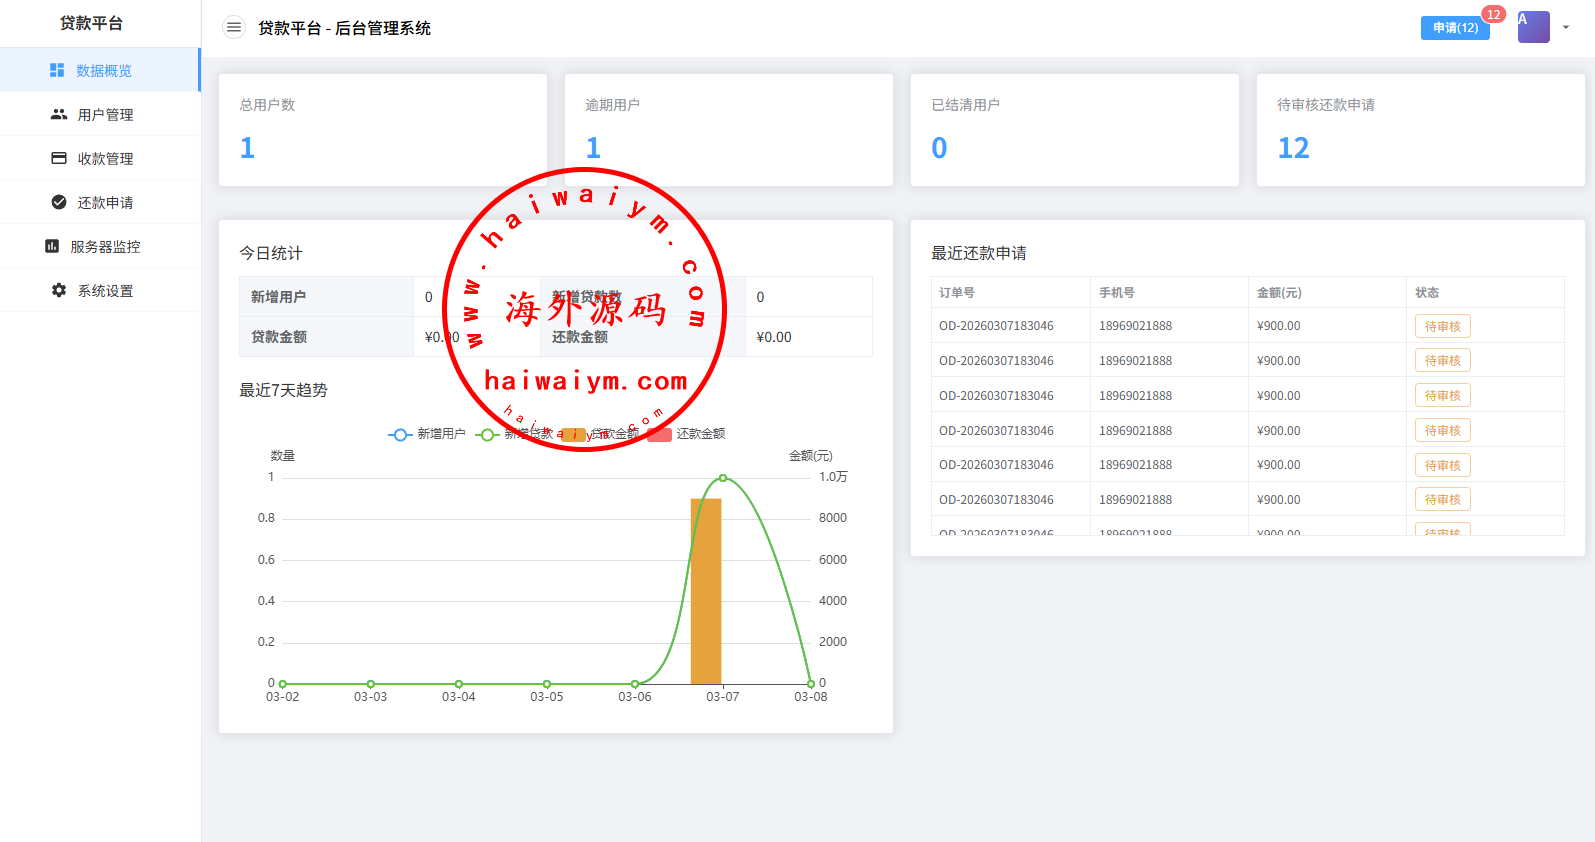Click orange 贷款金额 legend swatch

pyautogui.click(x=573, y=434)
